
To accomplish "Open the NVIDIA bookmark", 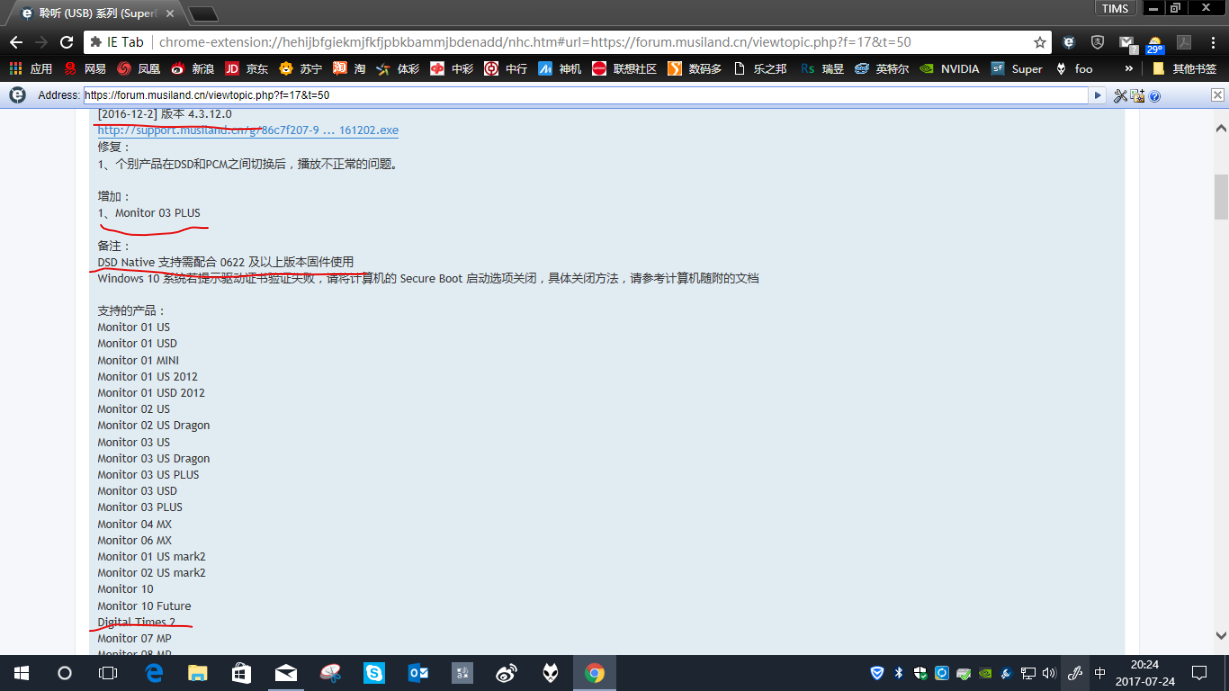I will tap(959, 68).
